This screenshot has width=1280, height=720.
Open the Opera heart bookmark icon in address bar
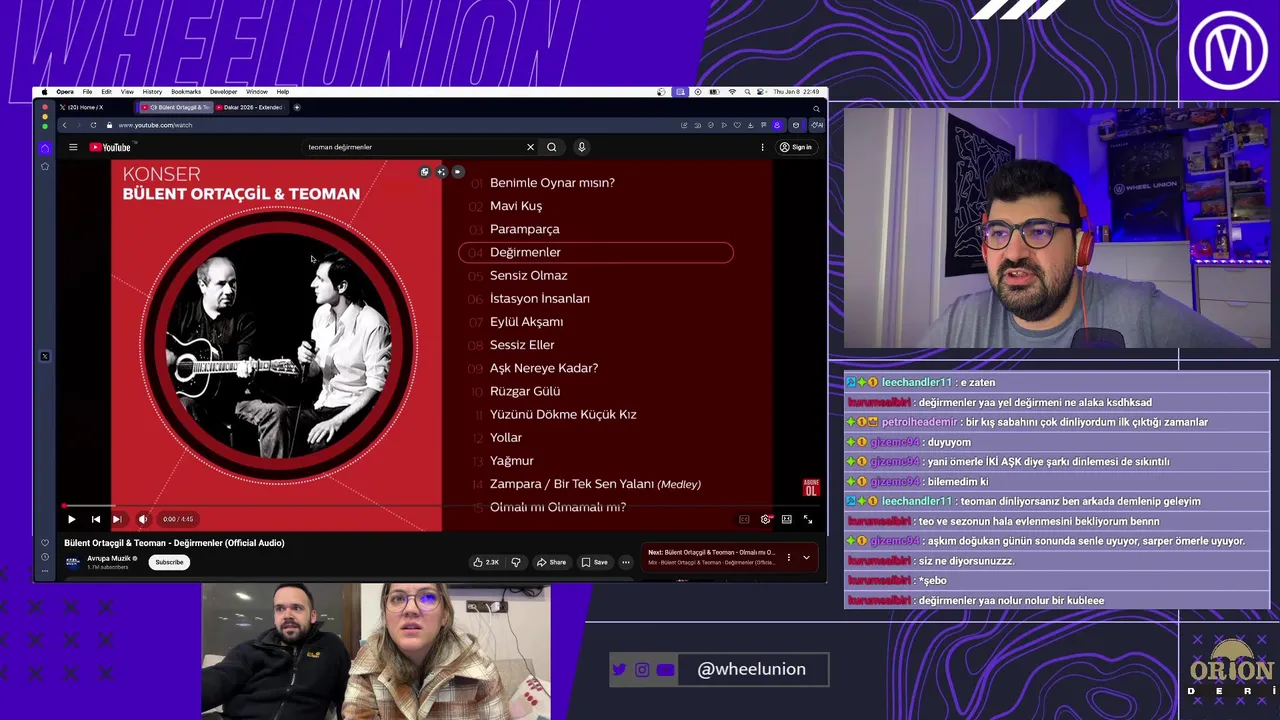point(737,125)
